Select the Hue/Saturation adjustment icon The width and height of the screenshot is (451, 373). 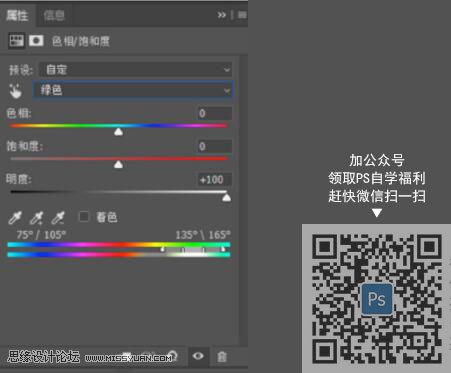pos(16,41)
